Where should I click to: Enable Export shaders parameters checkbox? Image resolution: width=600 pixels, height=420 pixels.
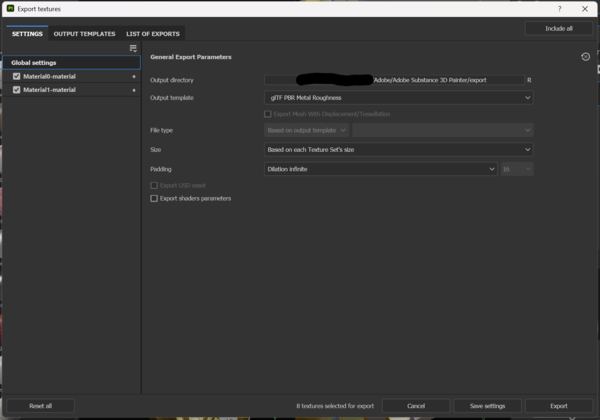pos(154,199)
